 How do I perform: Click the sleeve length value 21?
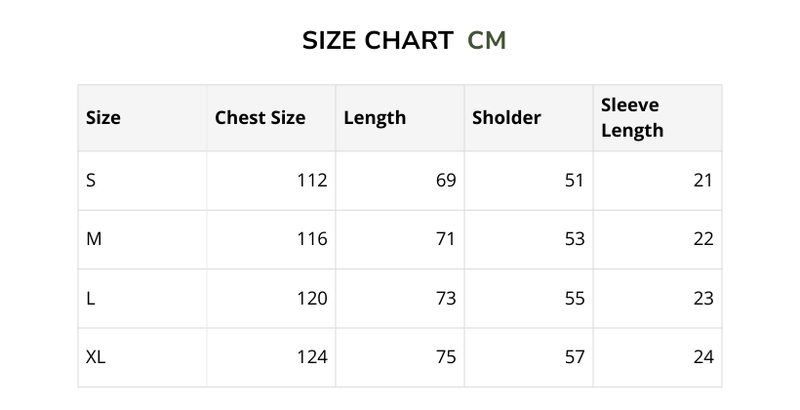(703, 181)
